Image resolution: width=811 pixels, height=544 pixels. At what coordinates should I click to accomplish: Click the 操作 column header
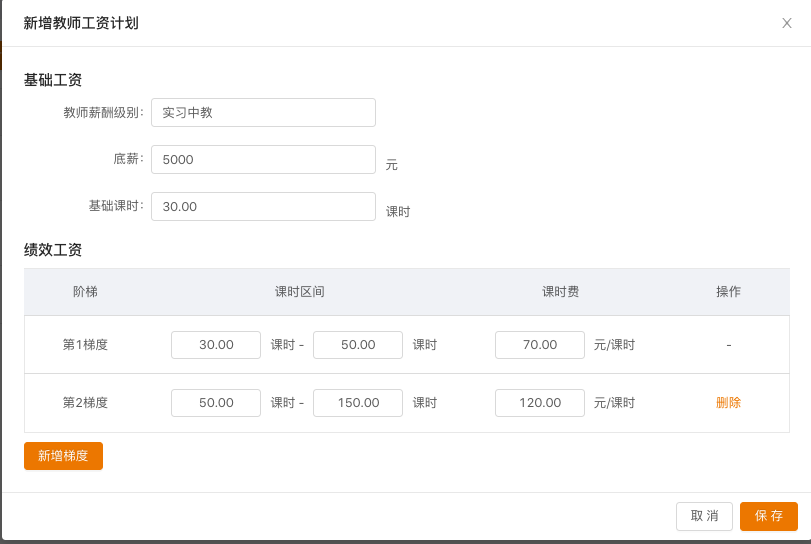point(728,292)
